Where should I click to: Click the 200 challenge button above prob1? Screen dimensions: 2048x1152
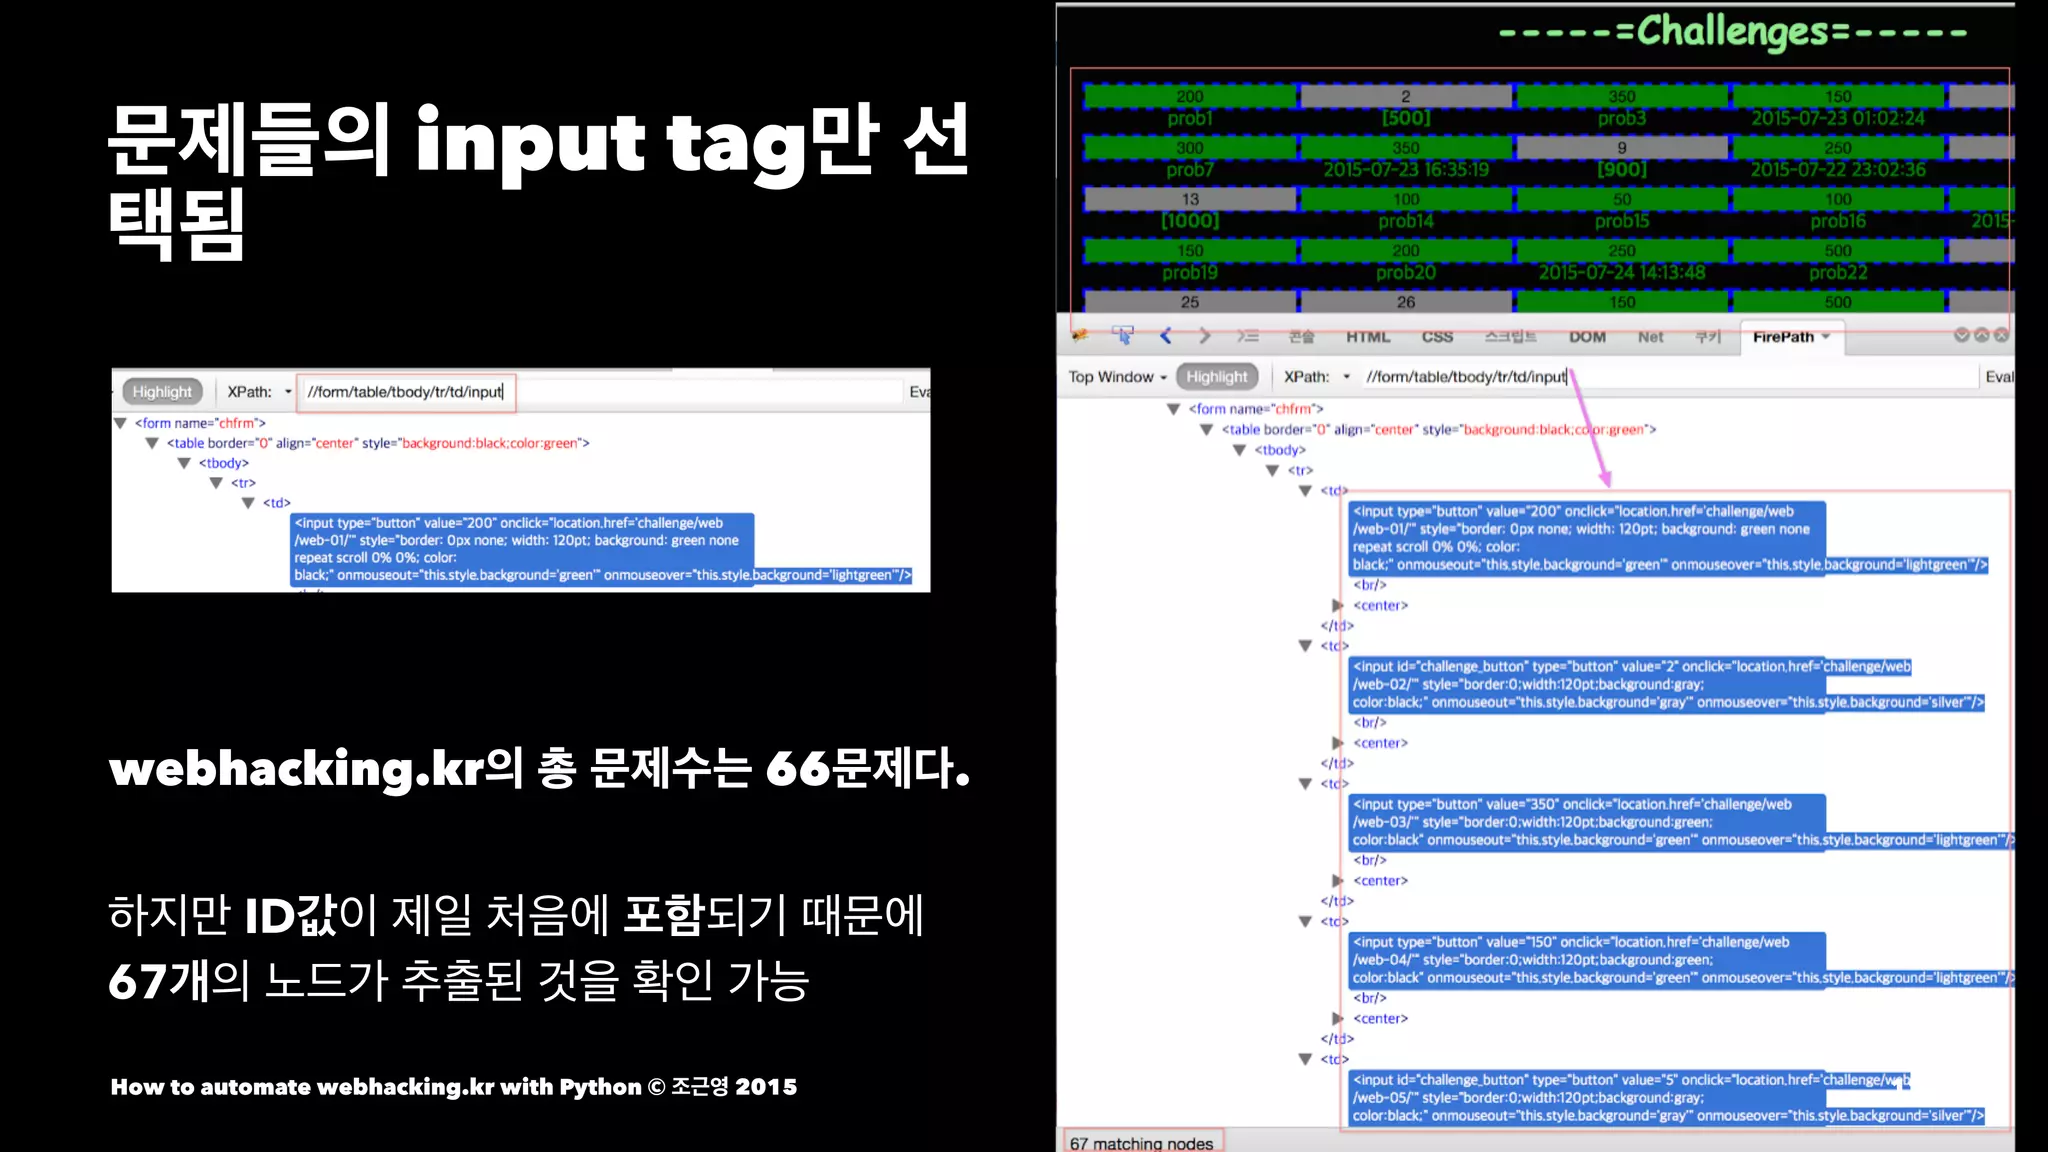click(1190, 96)
